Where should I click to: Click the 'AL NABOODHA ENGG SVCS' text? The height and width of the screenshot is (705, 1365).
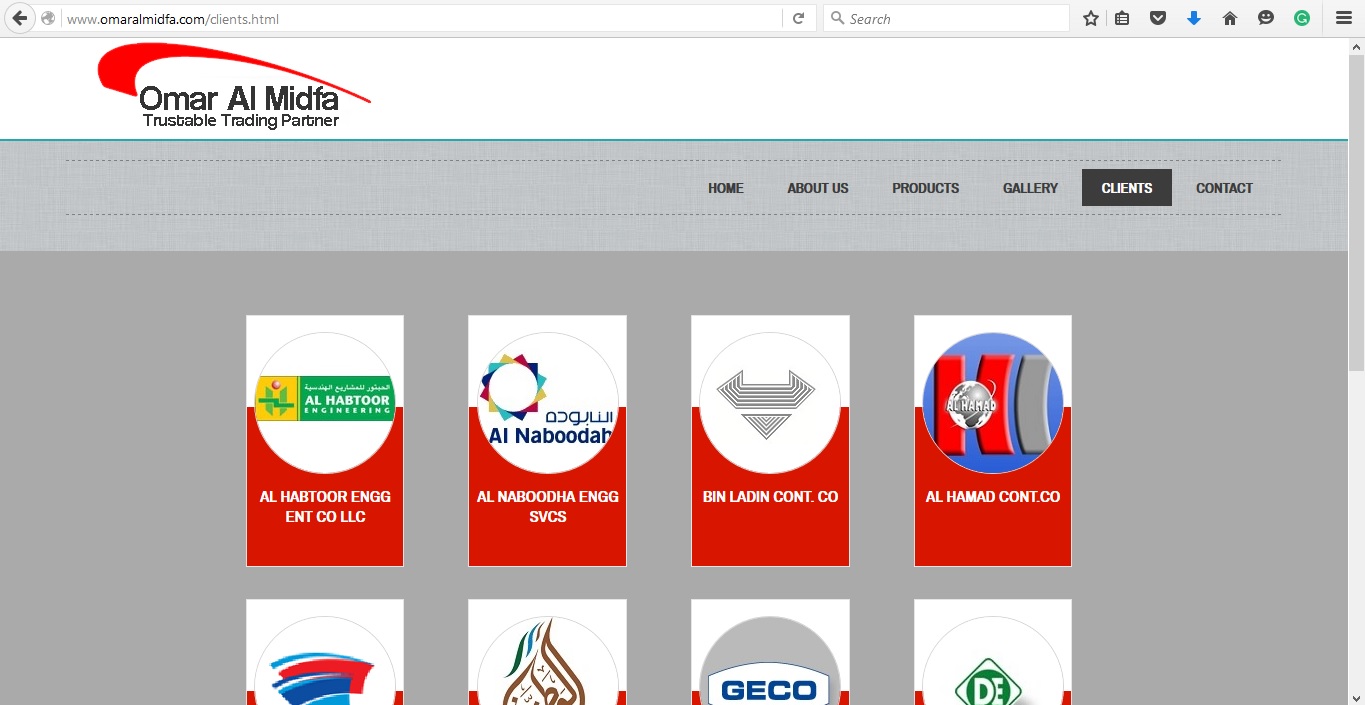point(548,507)
